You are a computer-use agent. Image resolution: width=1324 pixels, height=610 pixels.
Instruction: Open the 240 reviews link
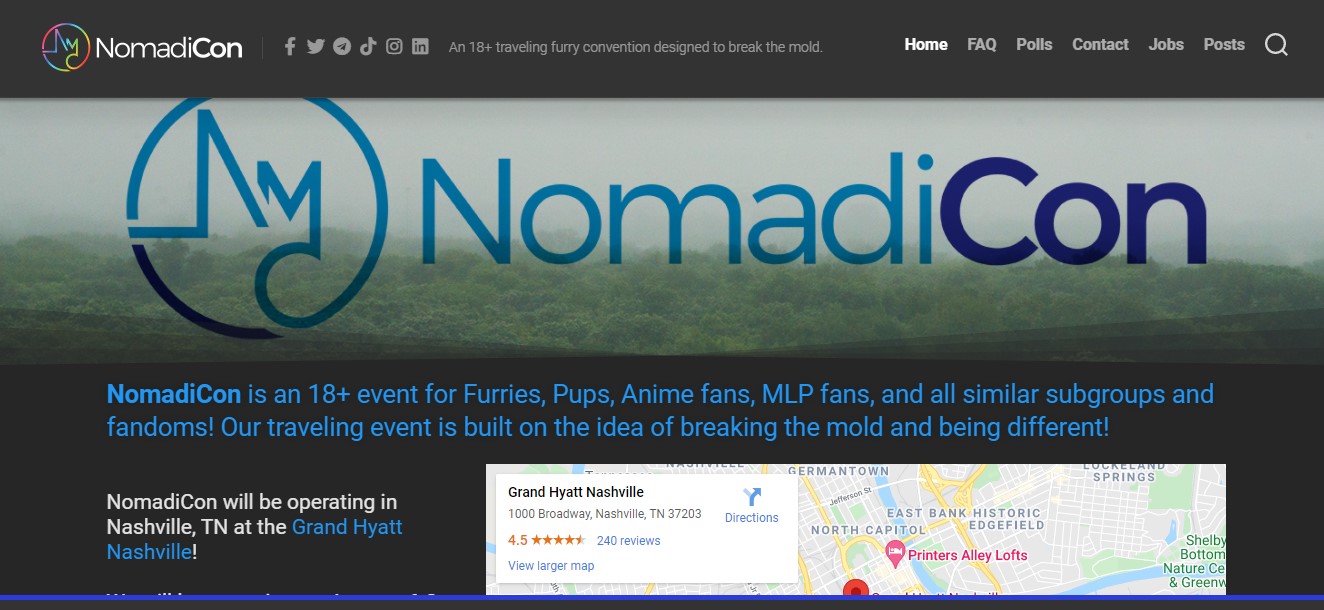[x=628, y=541]
